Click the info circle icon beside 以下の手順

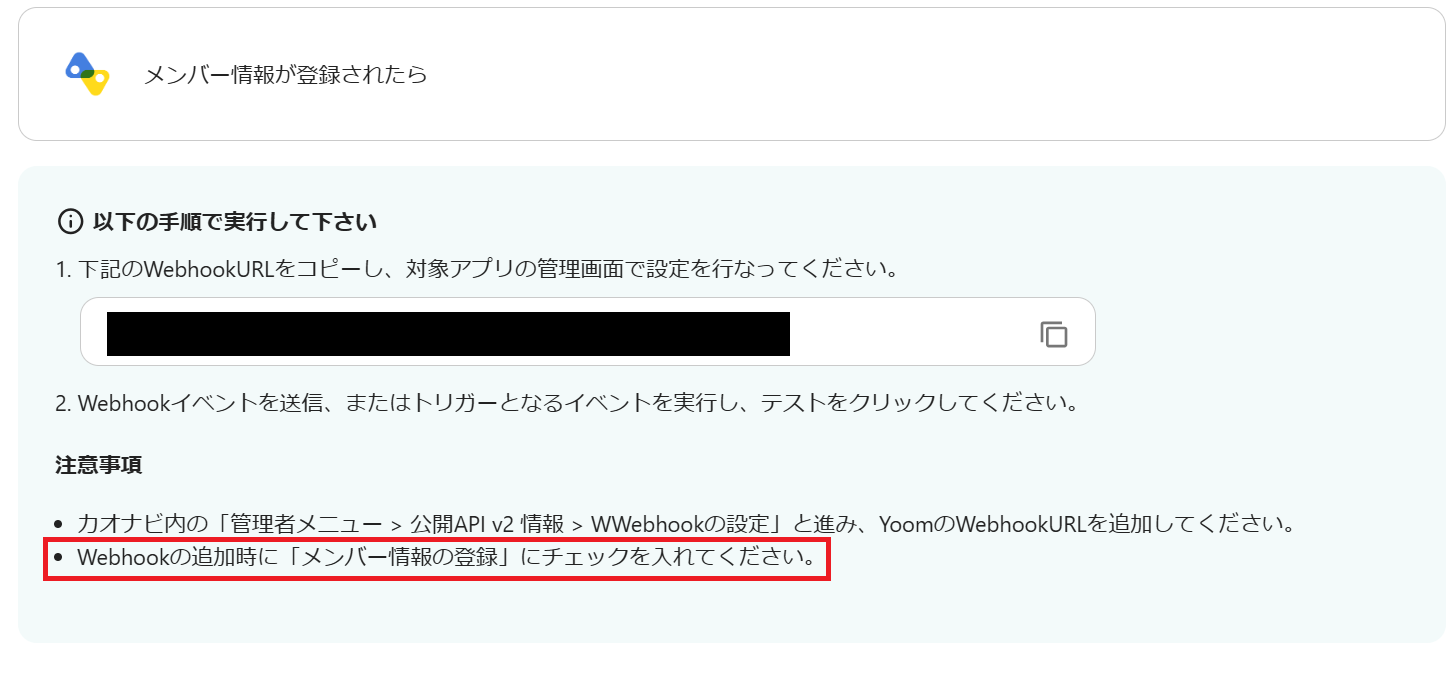(x=69, y=221)
